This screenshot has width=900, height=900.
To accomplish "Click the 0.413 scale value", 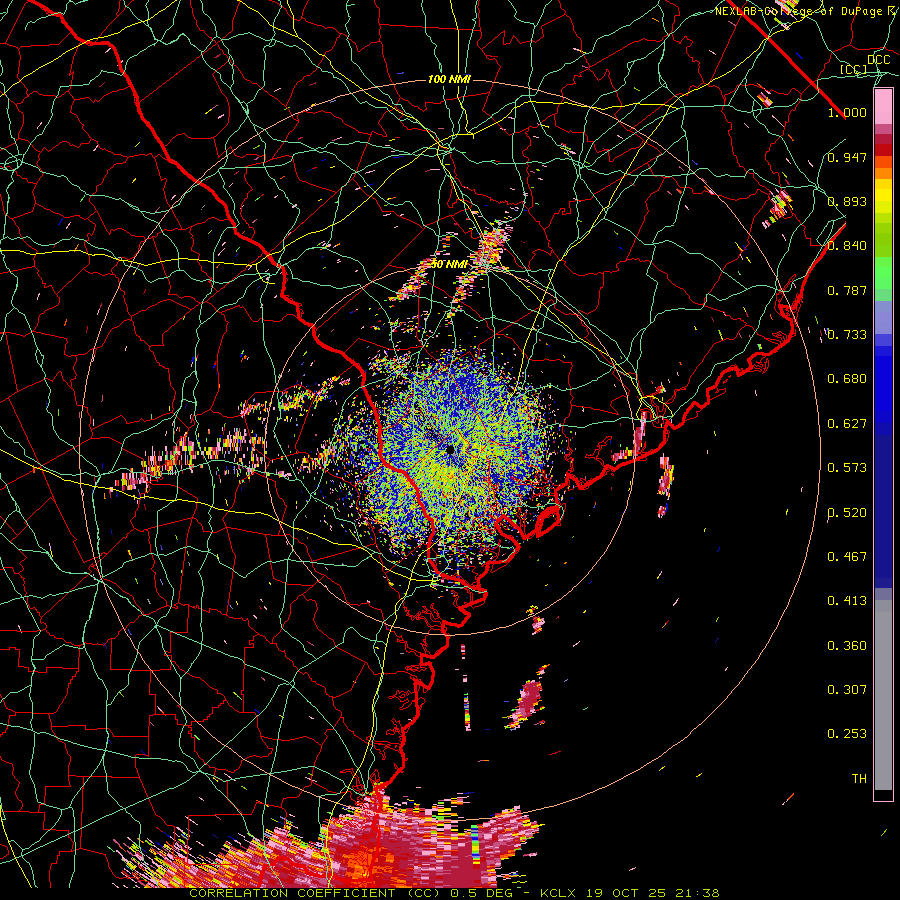I will click(x=847, y=601).
